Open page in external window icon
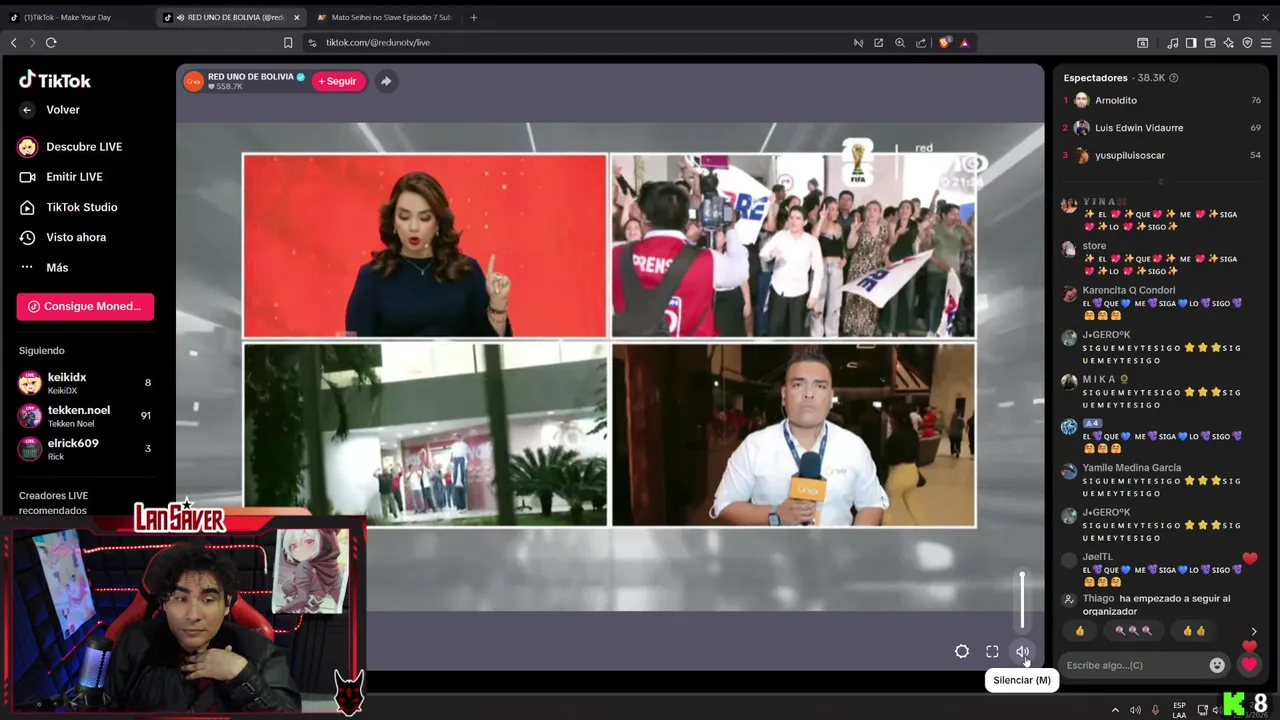Image resolution: width=1280 pixels, height=720 pixels. coord(878,43)
